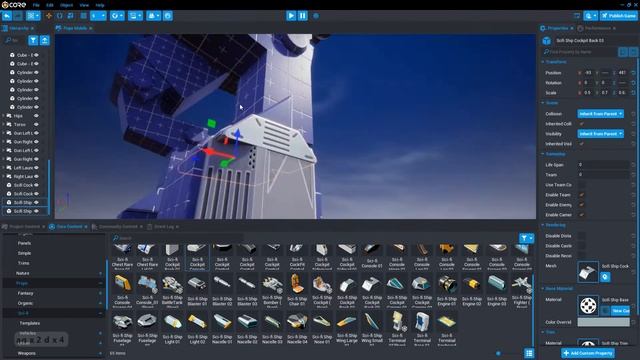
Task: Open the Visibility dropdown
Action: (x=600, y=134)
